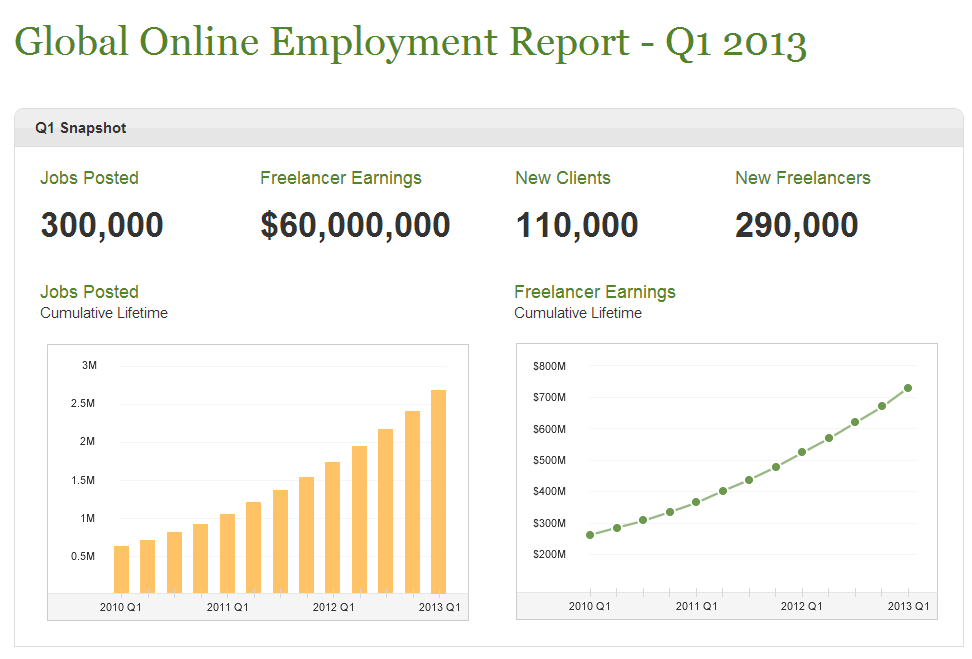Viewport: 972px width, 659px height.
Task: Click the $400M axis label
Action: pyautogui.click(x=549, y=492)
